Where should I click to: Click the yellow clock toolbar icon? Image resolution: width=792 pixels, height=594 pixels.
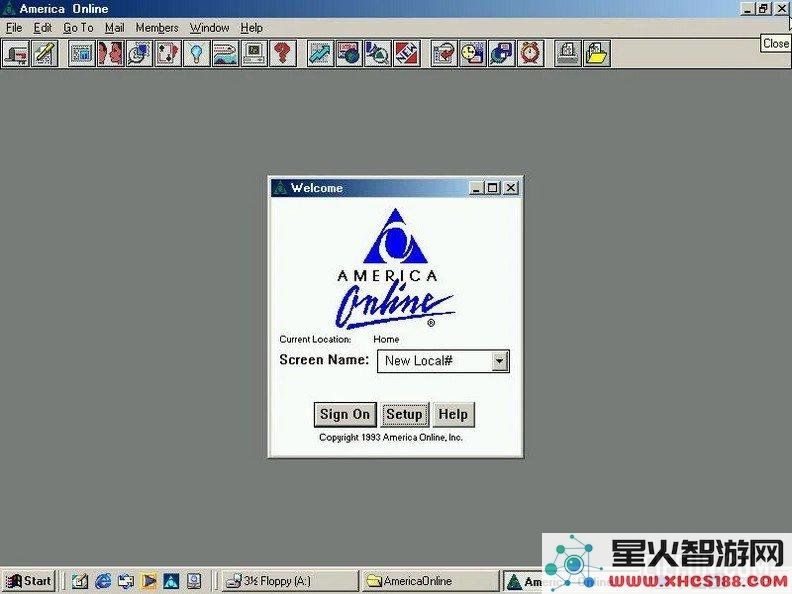coord(473,53)
